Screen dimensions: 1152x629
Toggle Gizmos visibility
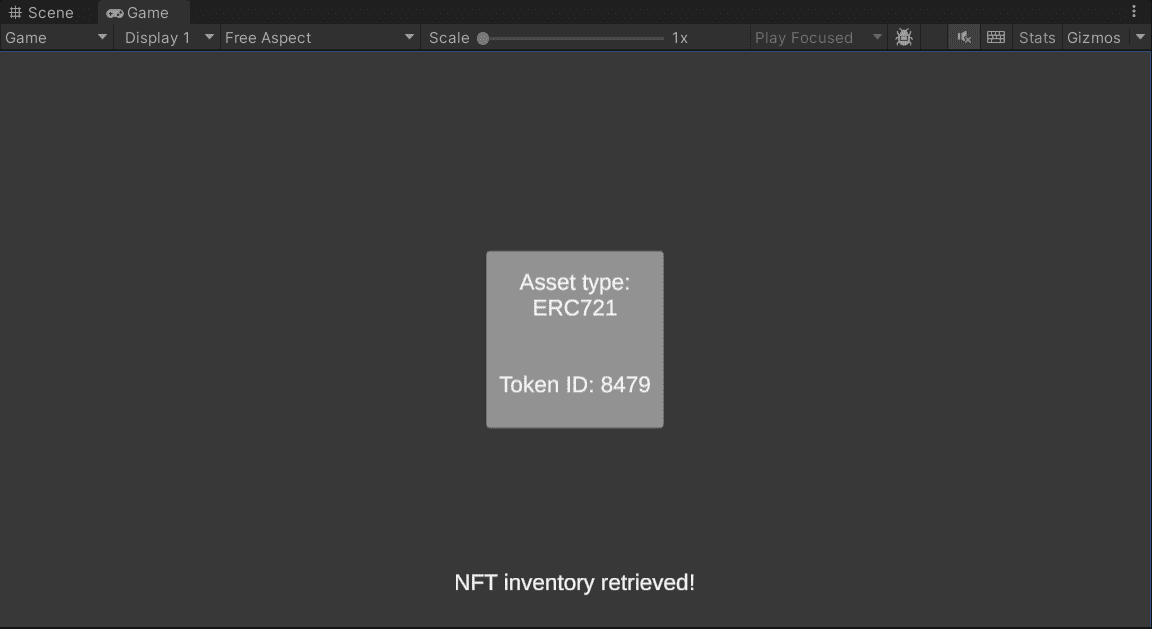pos(1094,37)
